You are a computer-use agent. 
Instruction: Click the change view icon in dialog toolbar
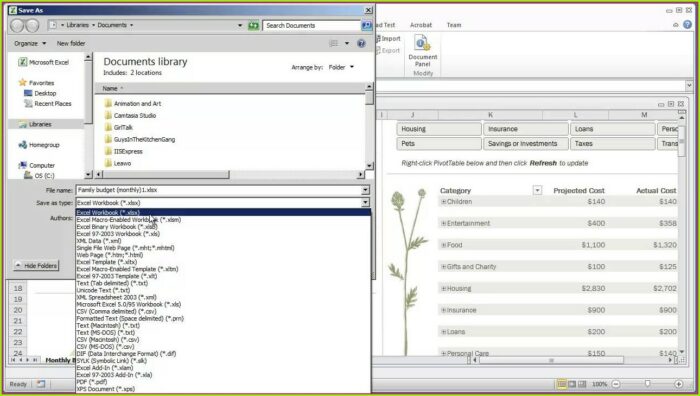[x=333, y=43]
